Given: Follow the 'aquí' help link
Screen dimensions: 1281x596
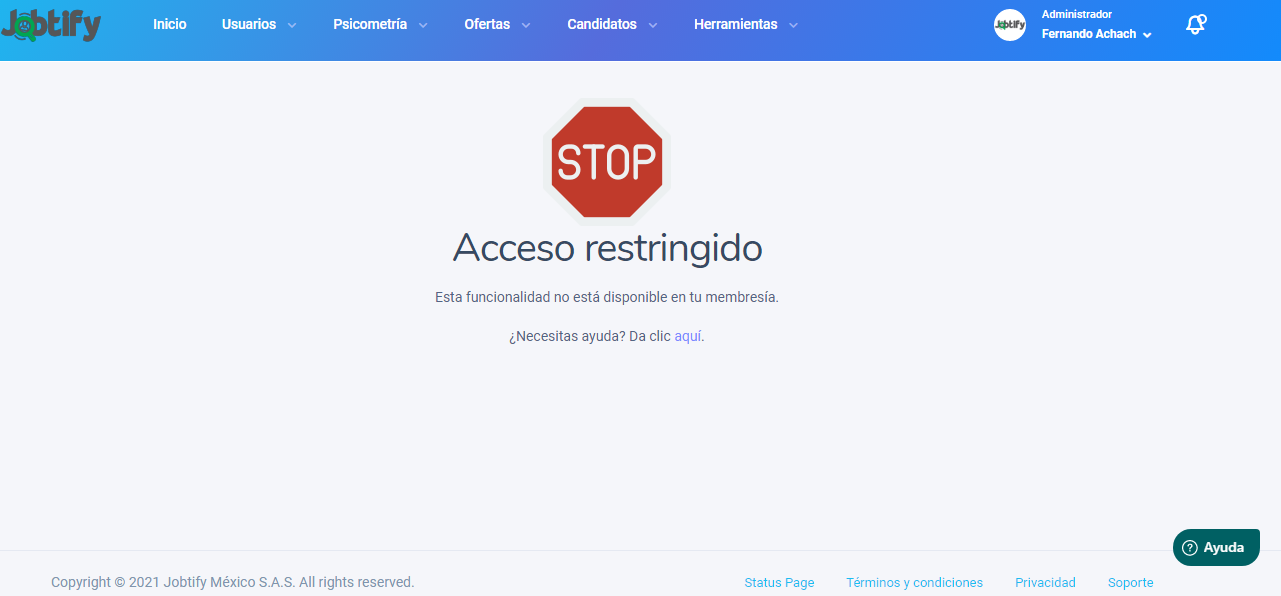Looking at the screenshot, I should pos(688,336).
